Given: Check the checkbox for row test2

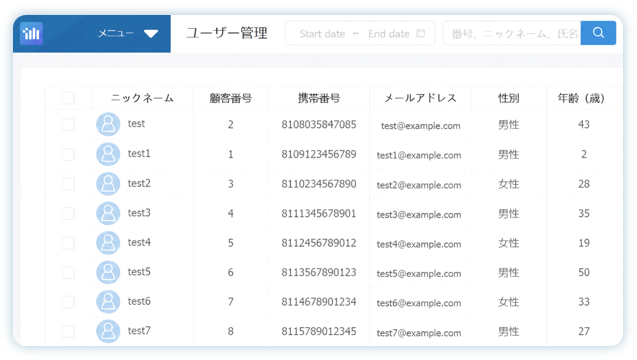Looking at the screenshot, I should (68, 184).
